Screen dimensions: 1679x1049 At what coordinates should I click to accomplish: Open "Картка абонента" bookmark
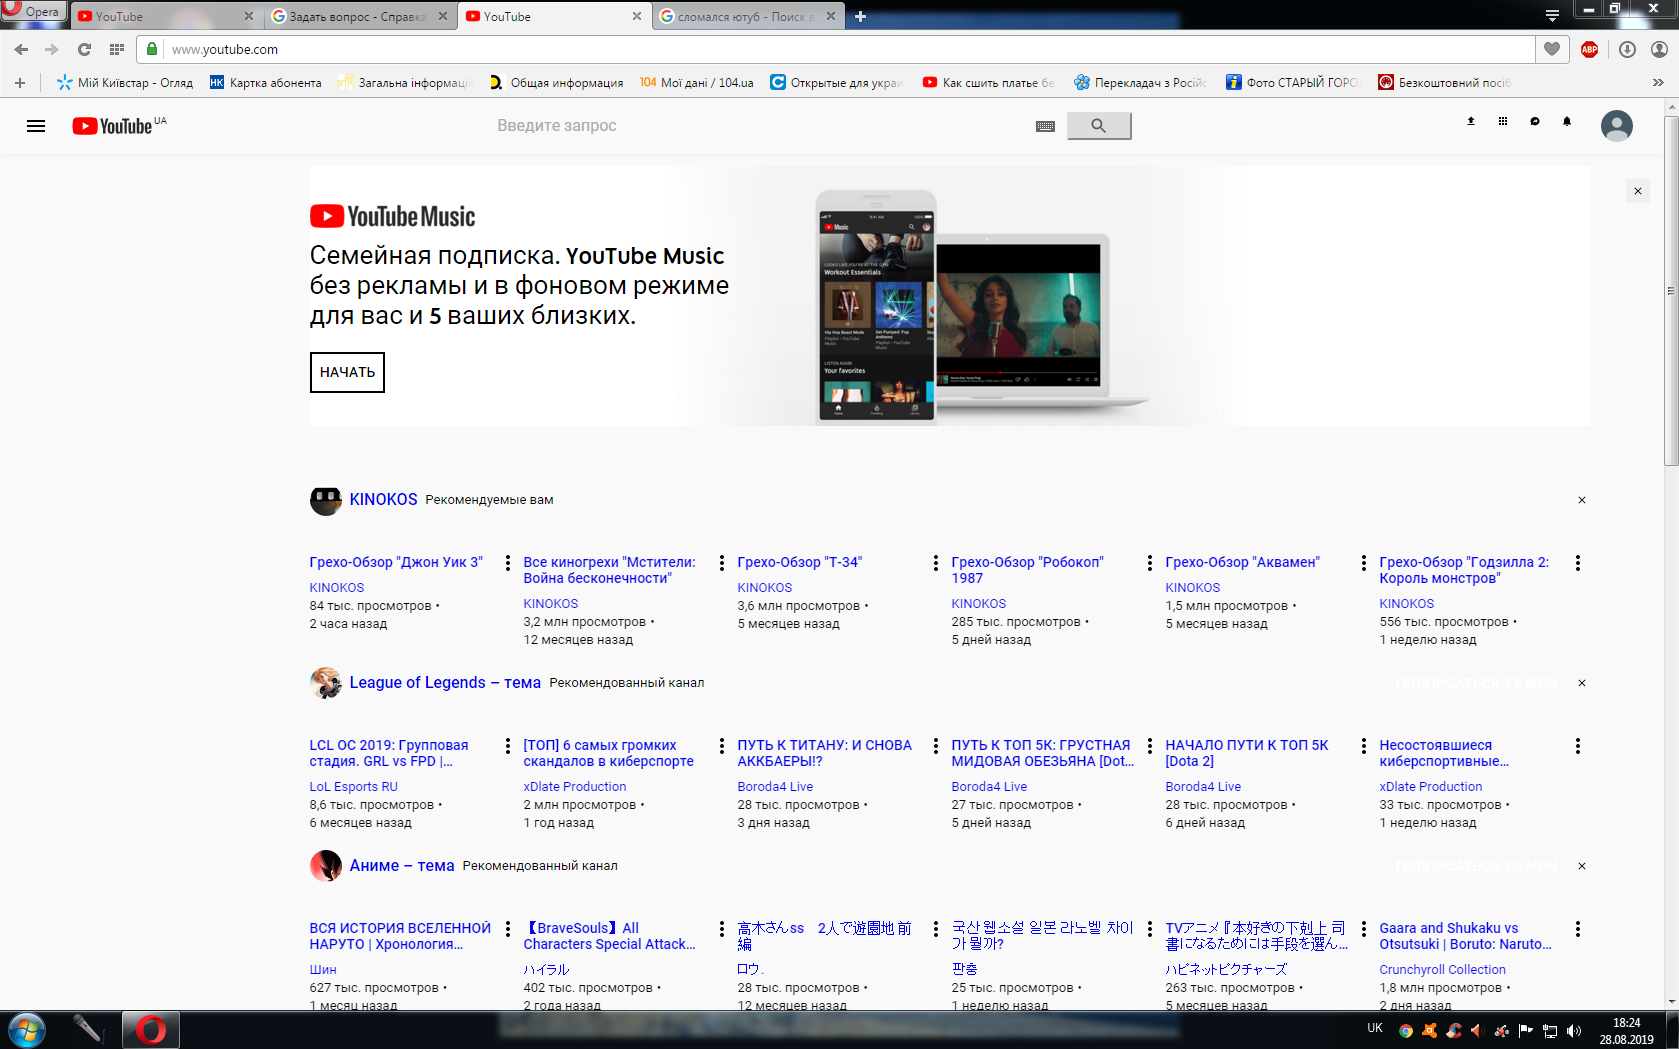click(266, 83)
